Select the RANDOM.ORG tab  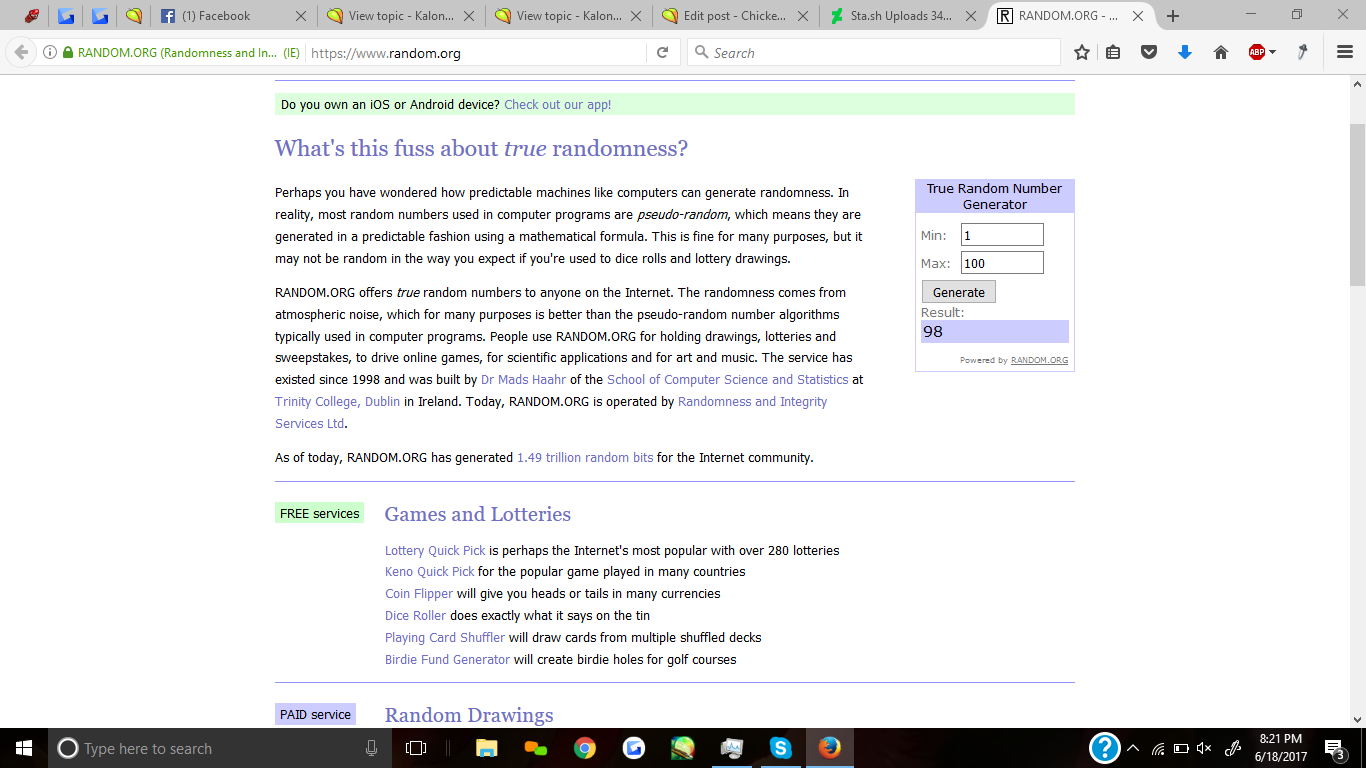coord(1070,16)
